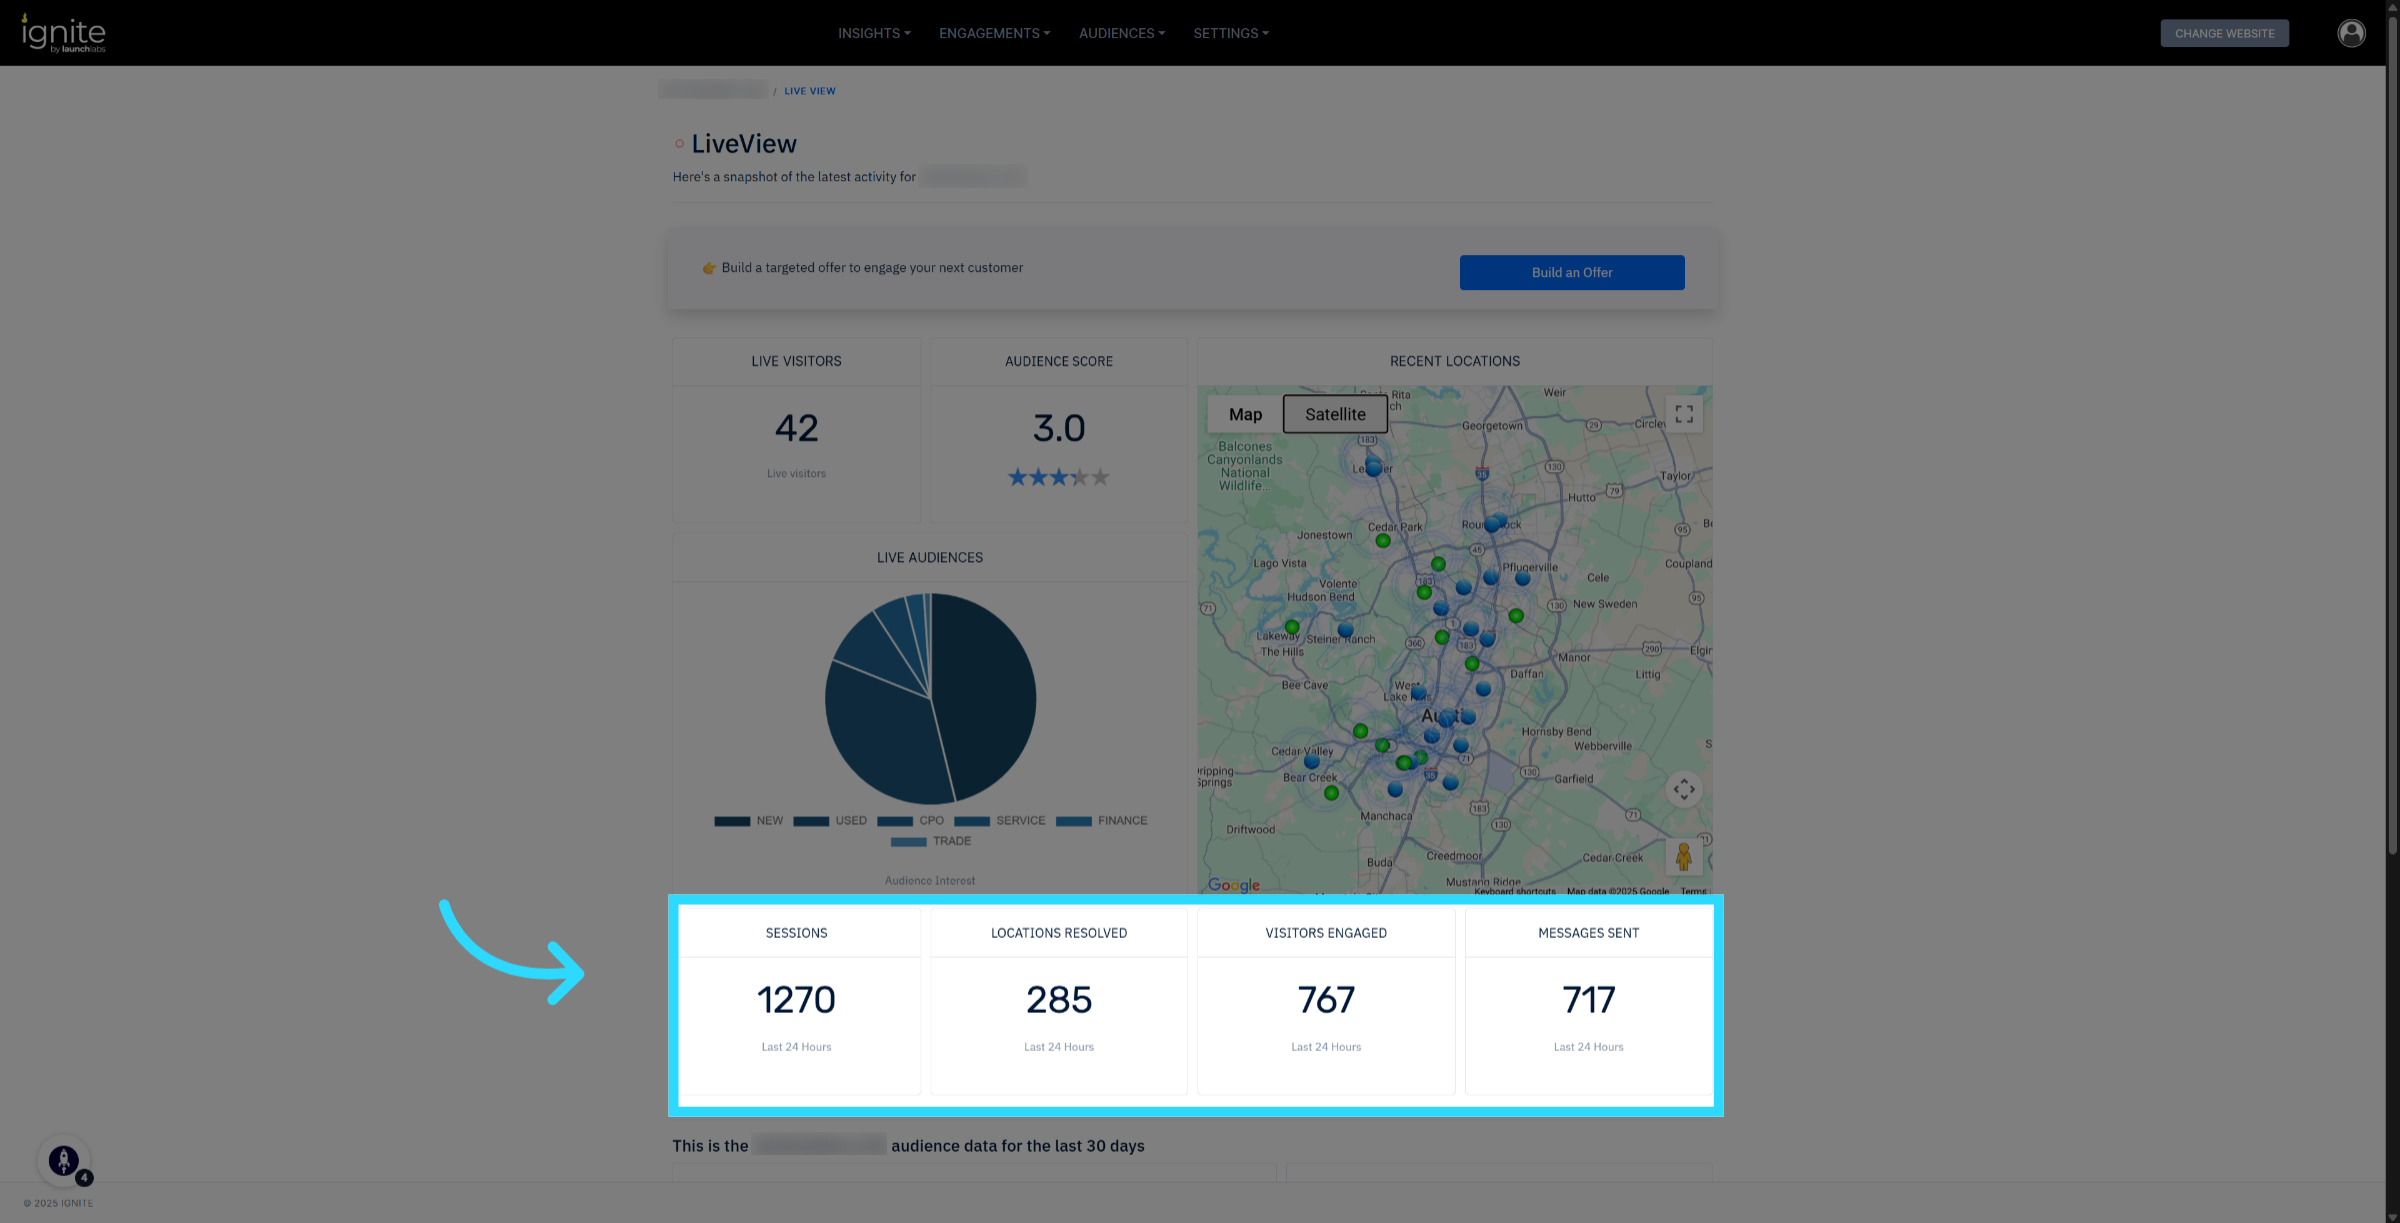Expand the Engagements dropdown menu

tap(994, 33)
